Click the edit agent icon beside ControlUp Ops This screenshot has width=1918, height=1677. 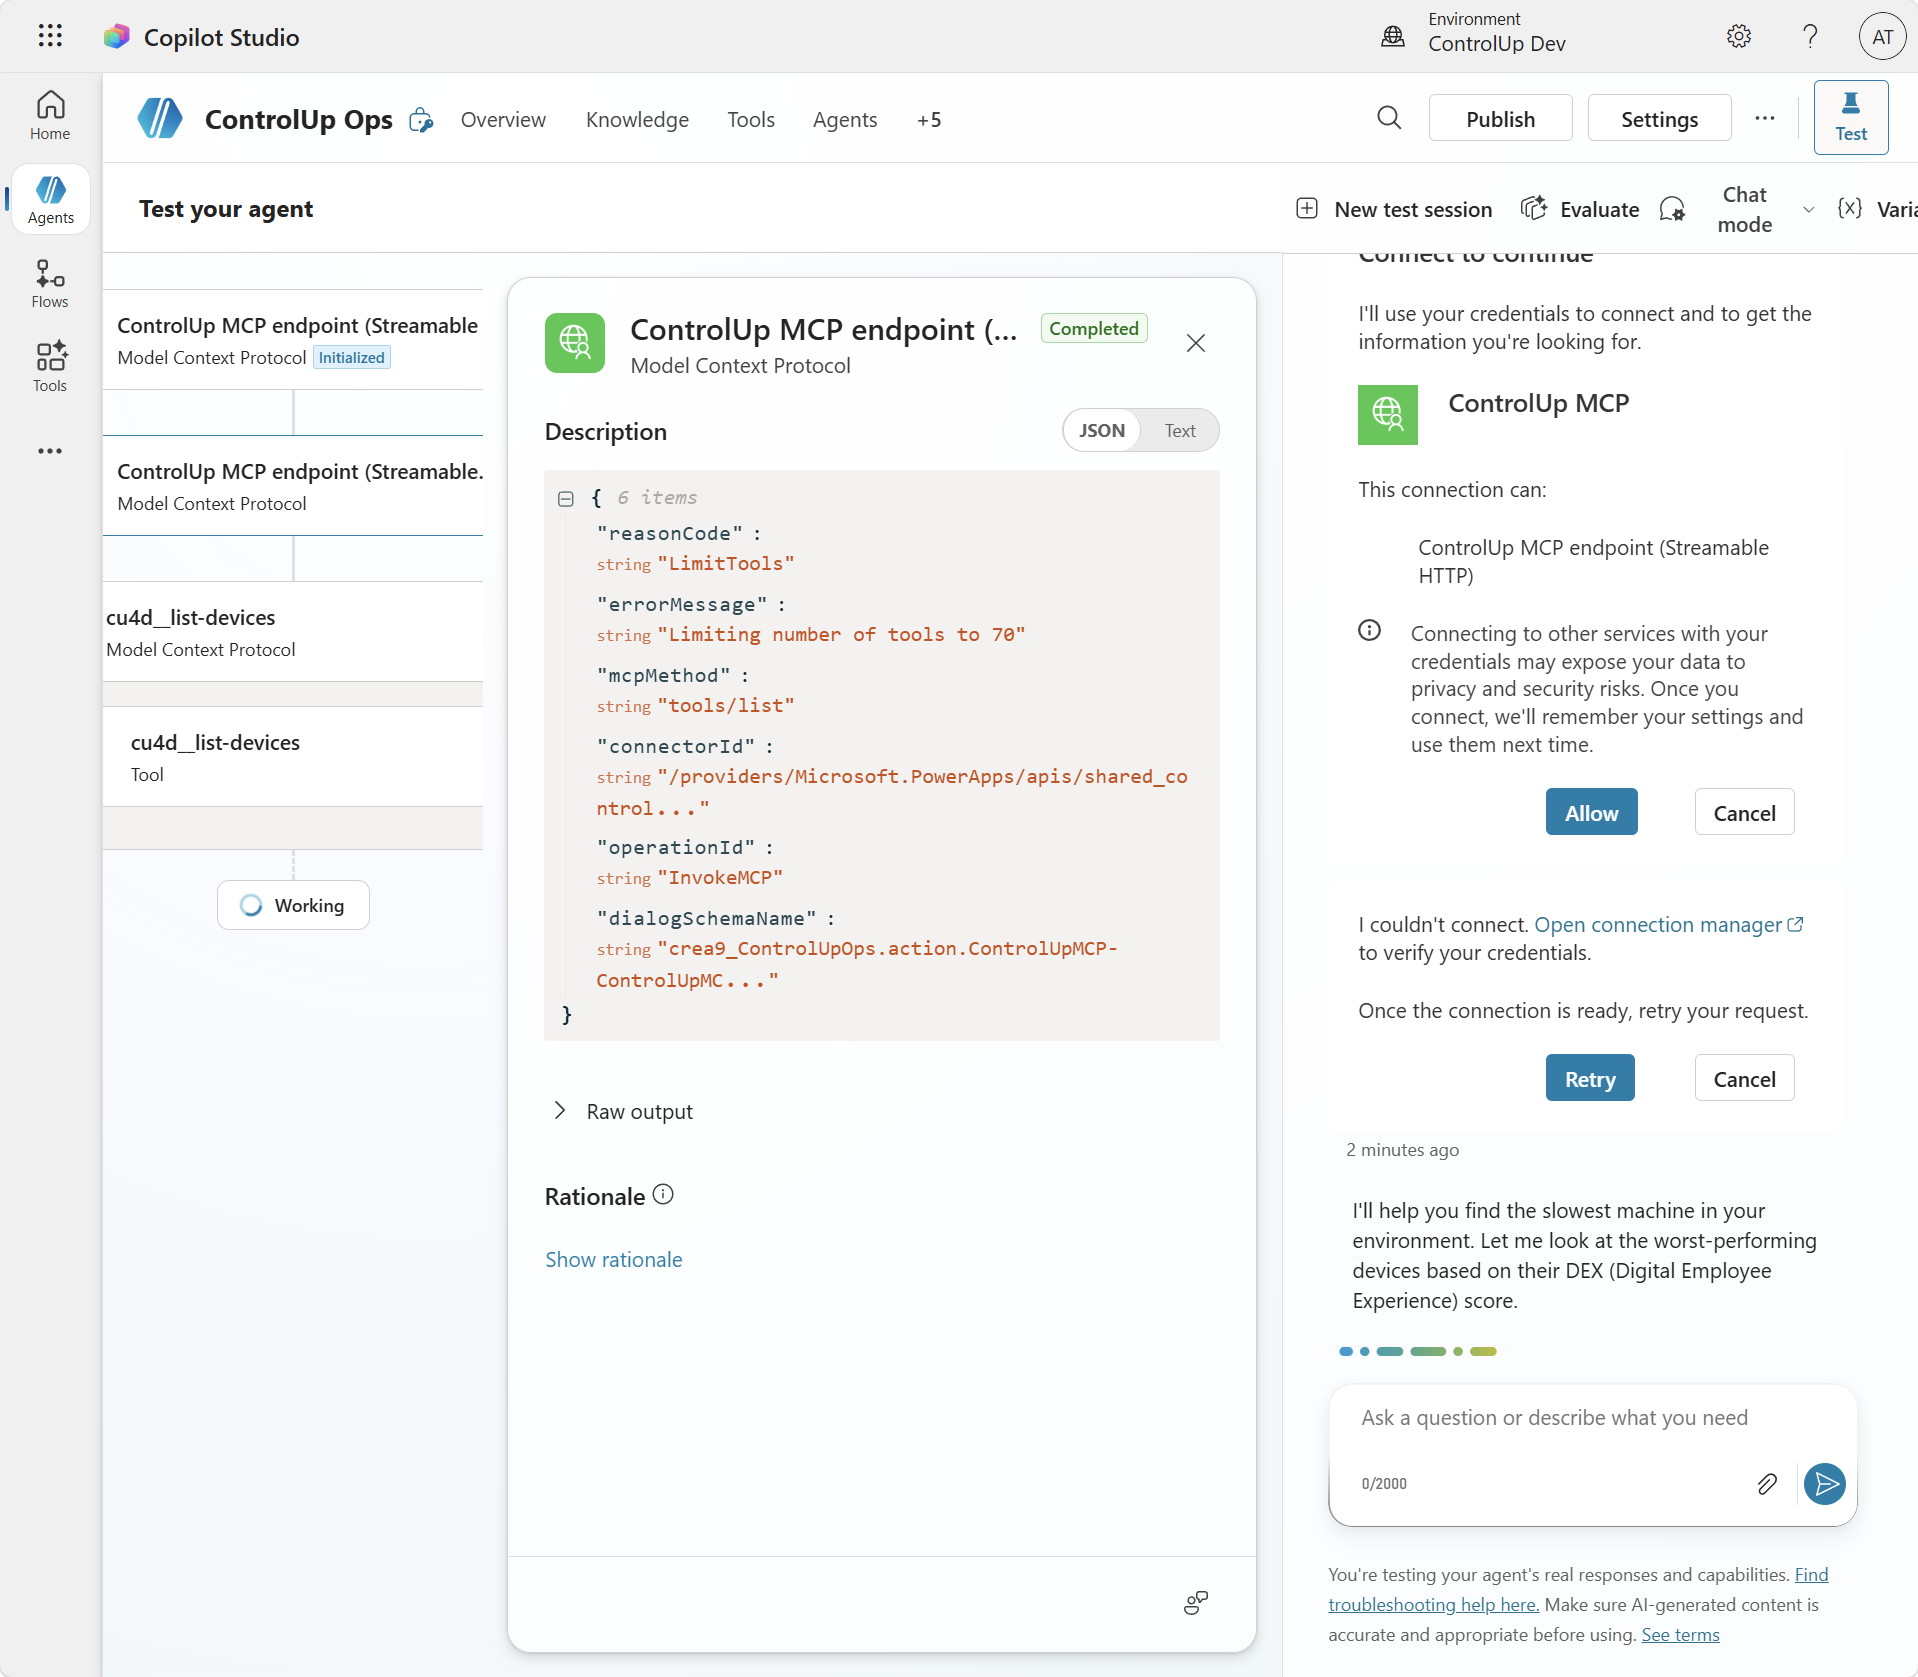421,120
